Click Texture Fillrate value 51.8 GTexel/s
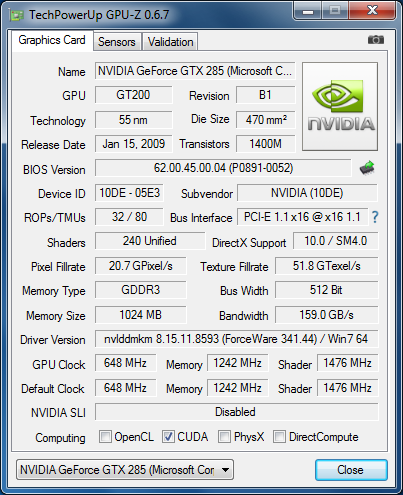 (327, 266)
